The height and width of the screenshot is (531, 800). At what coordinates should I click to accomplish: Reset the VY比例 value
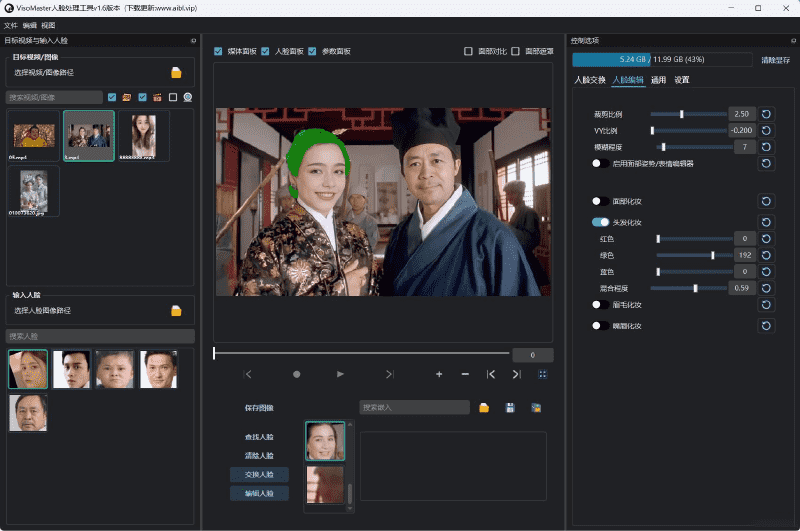coord(766,131)
